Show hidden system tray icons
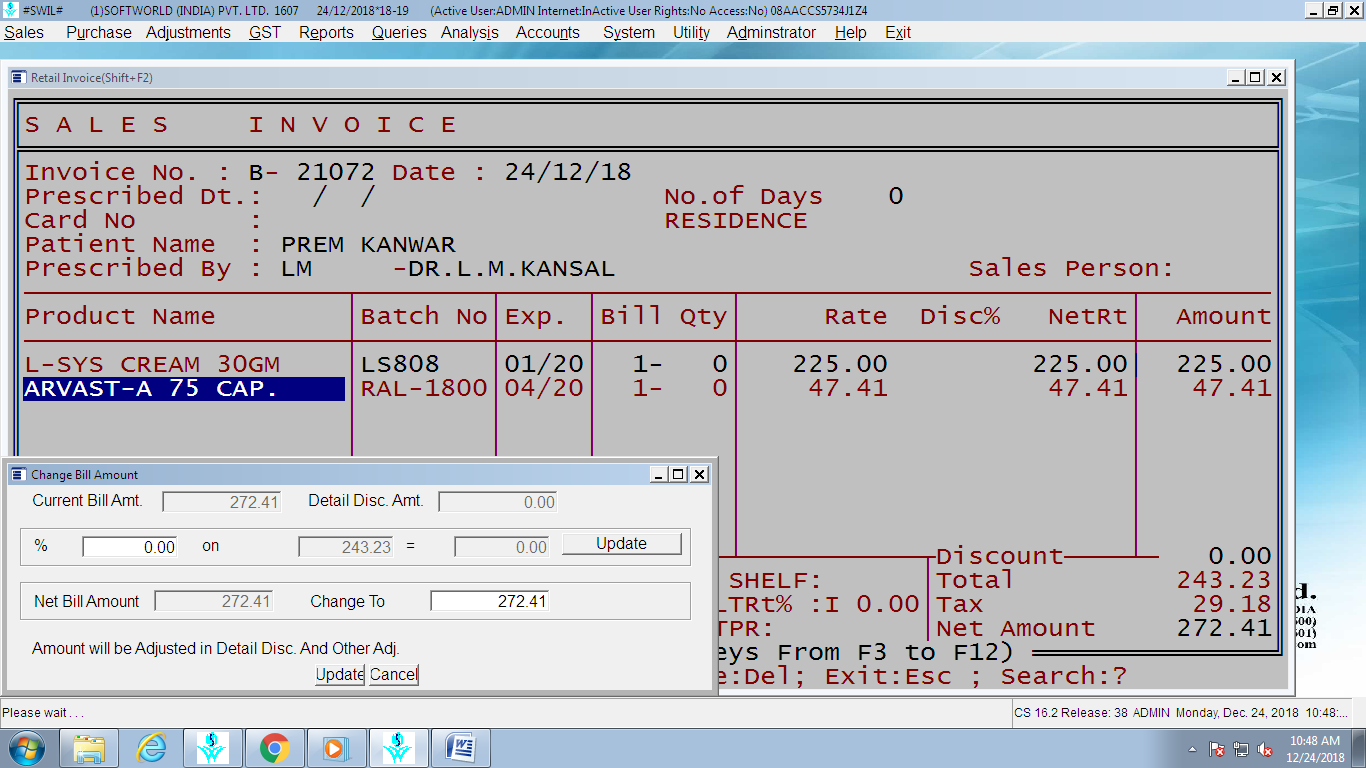 click(1192, 749)
